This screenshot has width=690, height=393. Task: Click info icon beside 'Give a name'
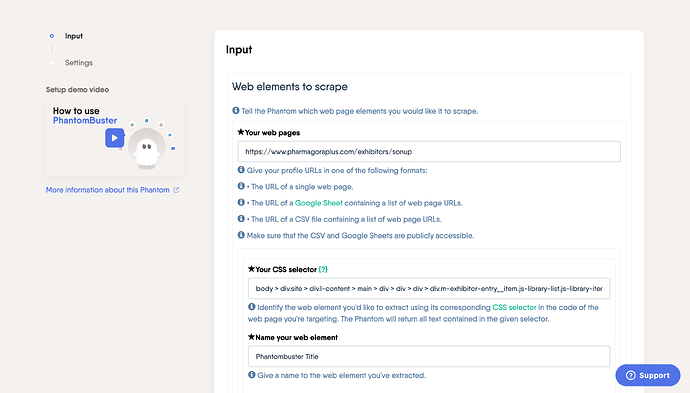pos(252,375)
